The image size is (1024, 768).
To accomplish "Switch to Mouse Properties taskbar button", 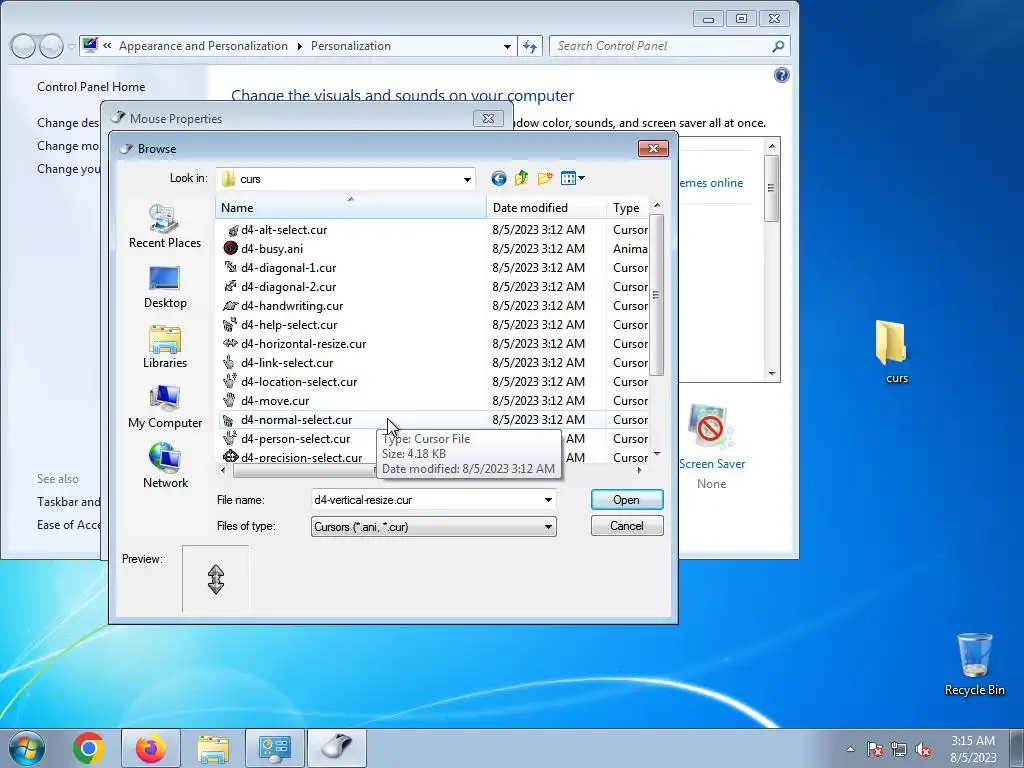I will tap(336, 748).
